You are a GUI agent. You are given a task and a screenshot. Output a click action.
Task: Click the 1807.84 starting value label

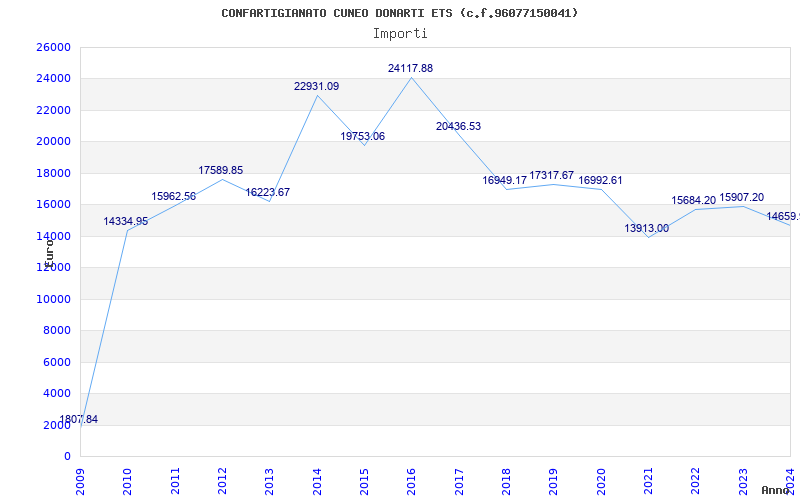[x=79, y=419]
